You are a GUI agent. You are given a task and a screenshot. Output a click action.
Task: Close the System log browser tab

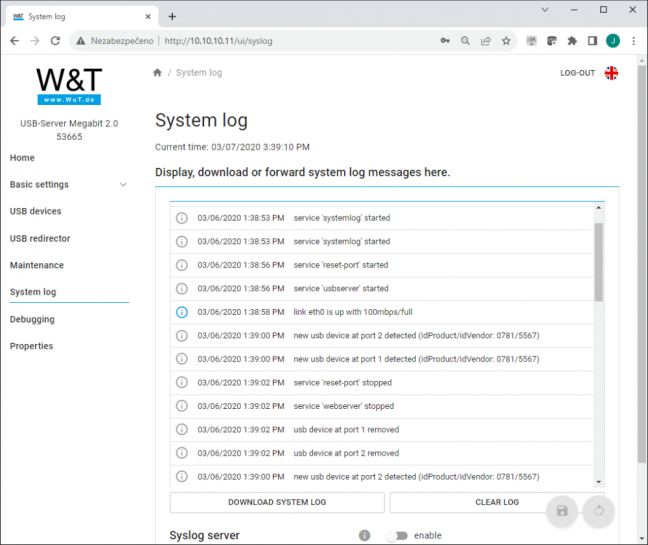148,17
